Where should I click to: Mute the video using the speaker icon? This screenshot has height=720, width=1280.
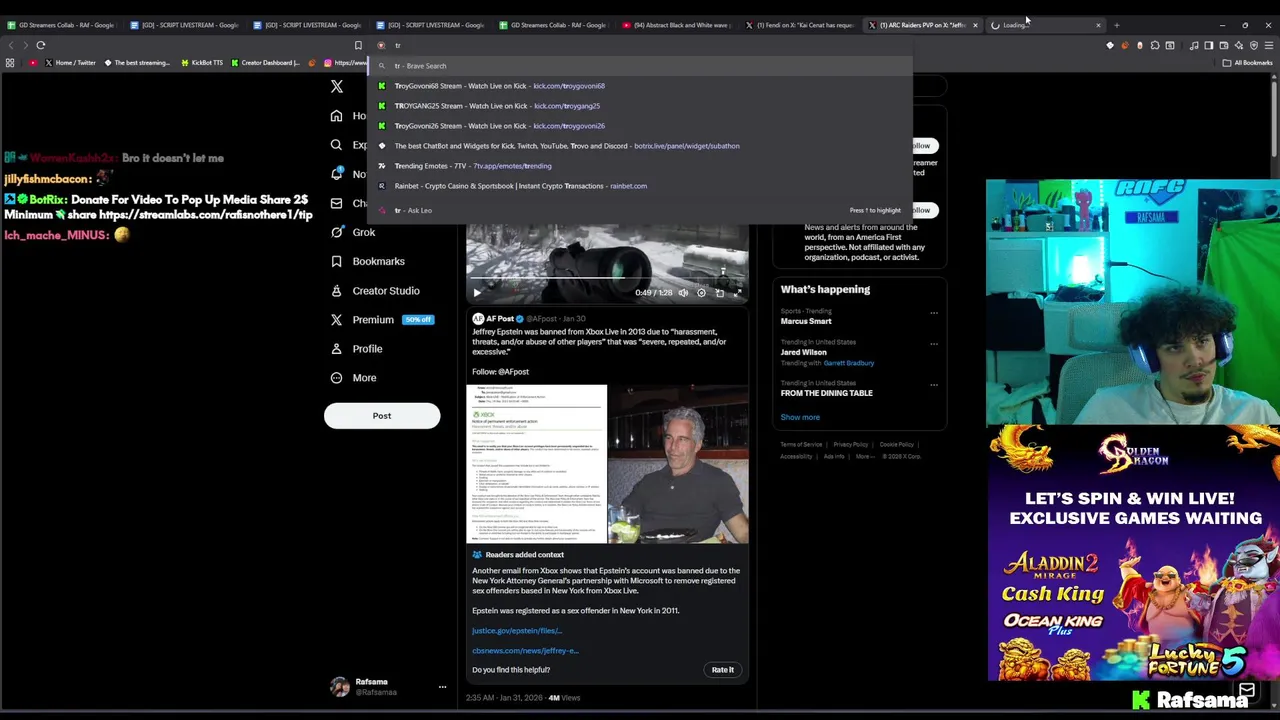coord(683,293)
